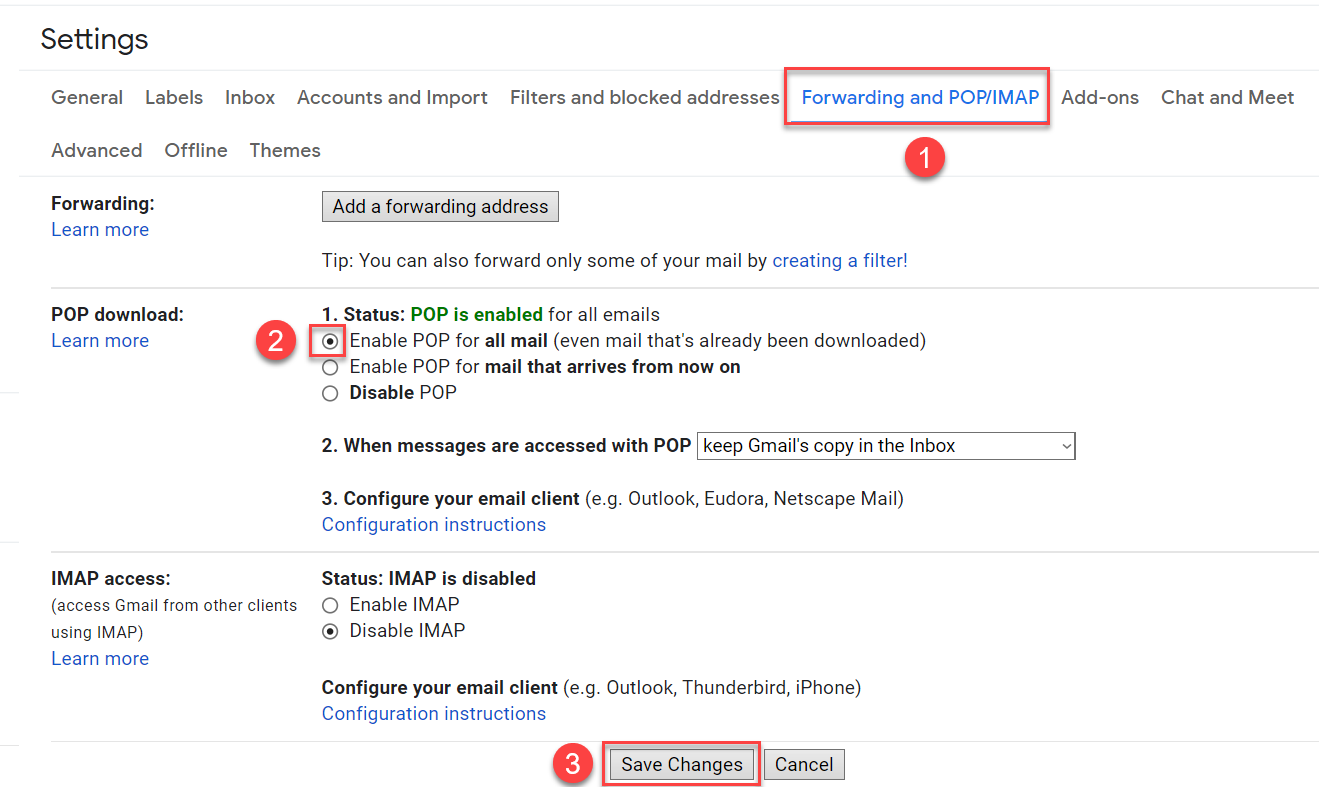Select the Disable POP option
Image resolution: width=1319 pixels, height=787 pixels.
(x=331, y=393)
